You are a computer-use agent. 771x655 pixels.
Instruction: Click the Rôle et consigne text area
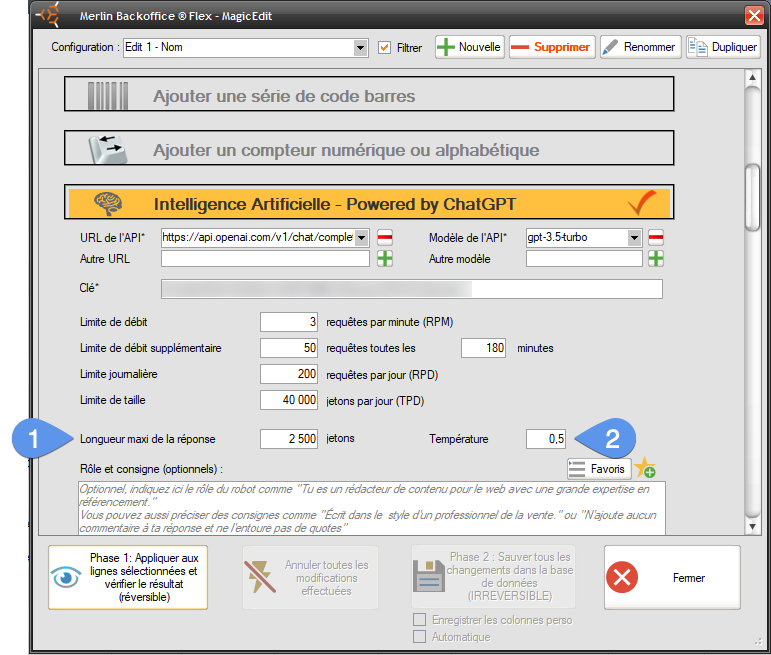(x=372, y=508)
